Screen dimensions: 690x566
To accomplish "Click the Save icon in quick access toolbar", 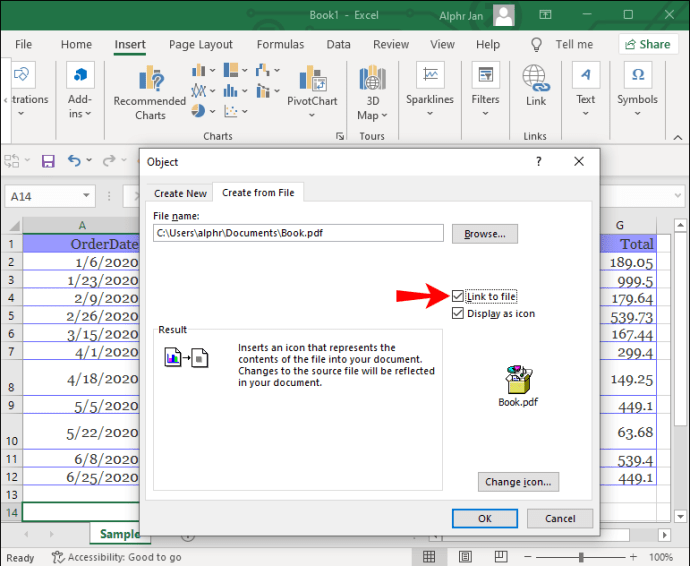I will tap(47, 160).
